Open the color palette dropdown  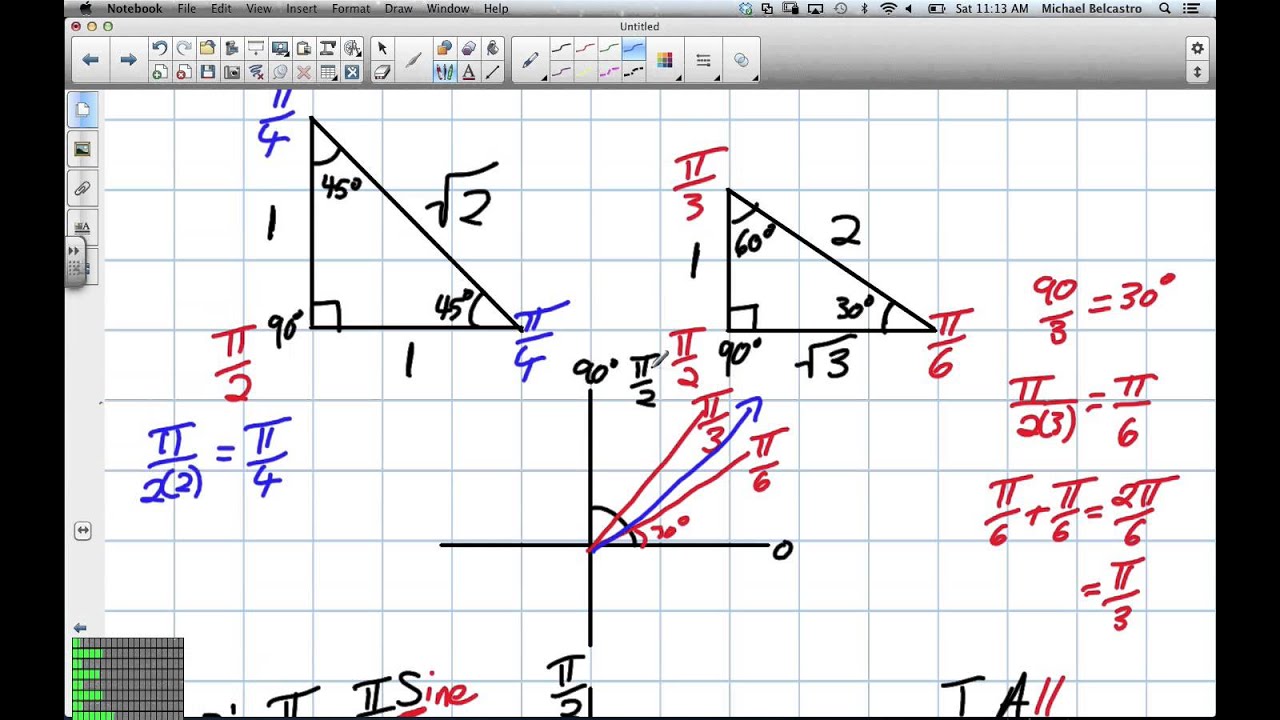(x=664, y=60)
